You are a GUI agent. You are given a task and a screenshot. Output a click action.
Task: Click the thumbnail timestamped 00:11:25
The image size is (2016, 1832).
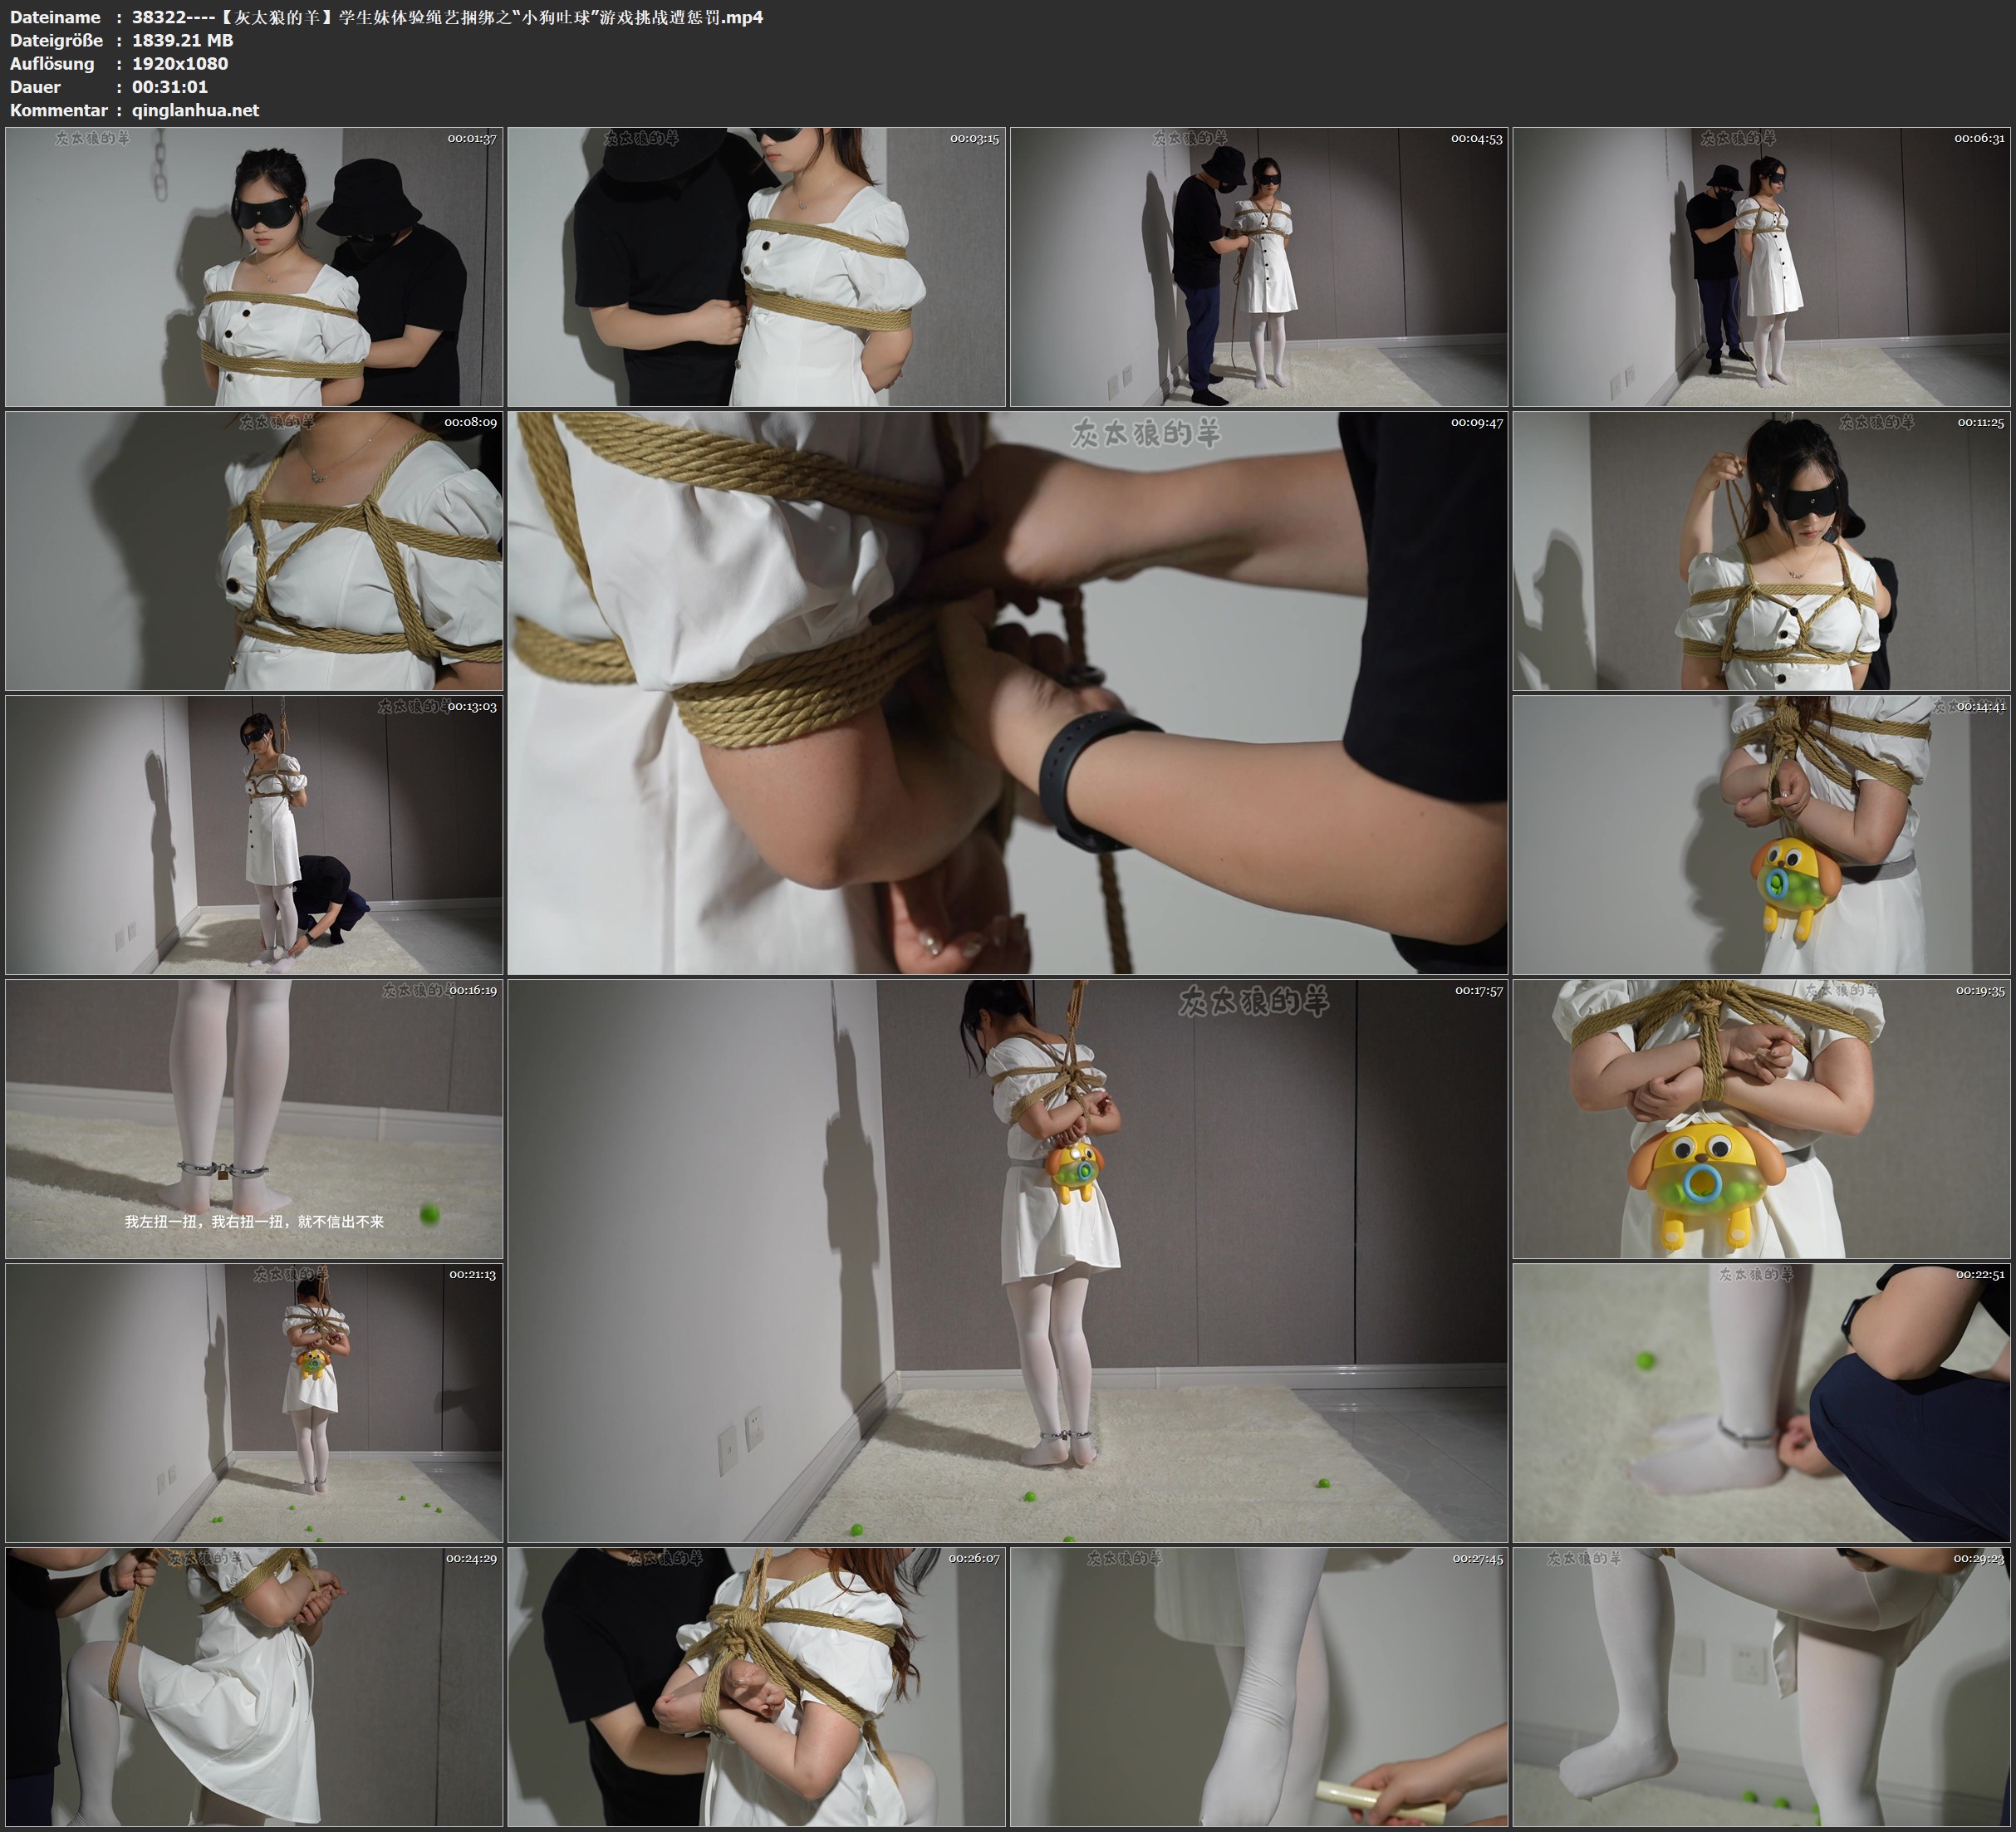[x=1761, y=551]
